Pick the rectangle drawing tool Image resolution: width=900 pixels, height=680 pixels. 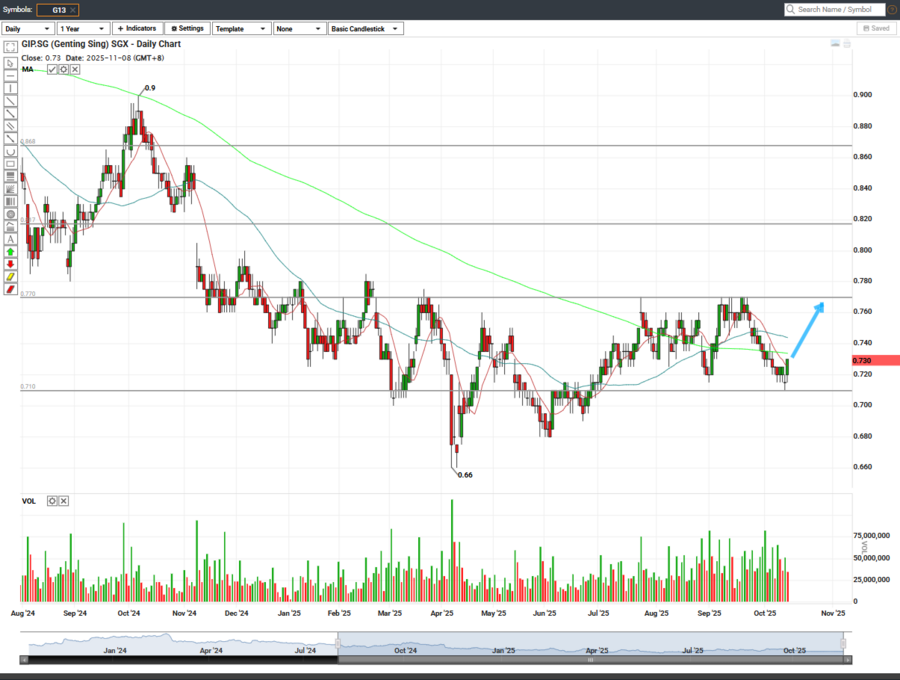[x=10, y=164]
